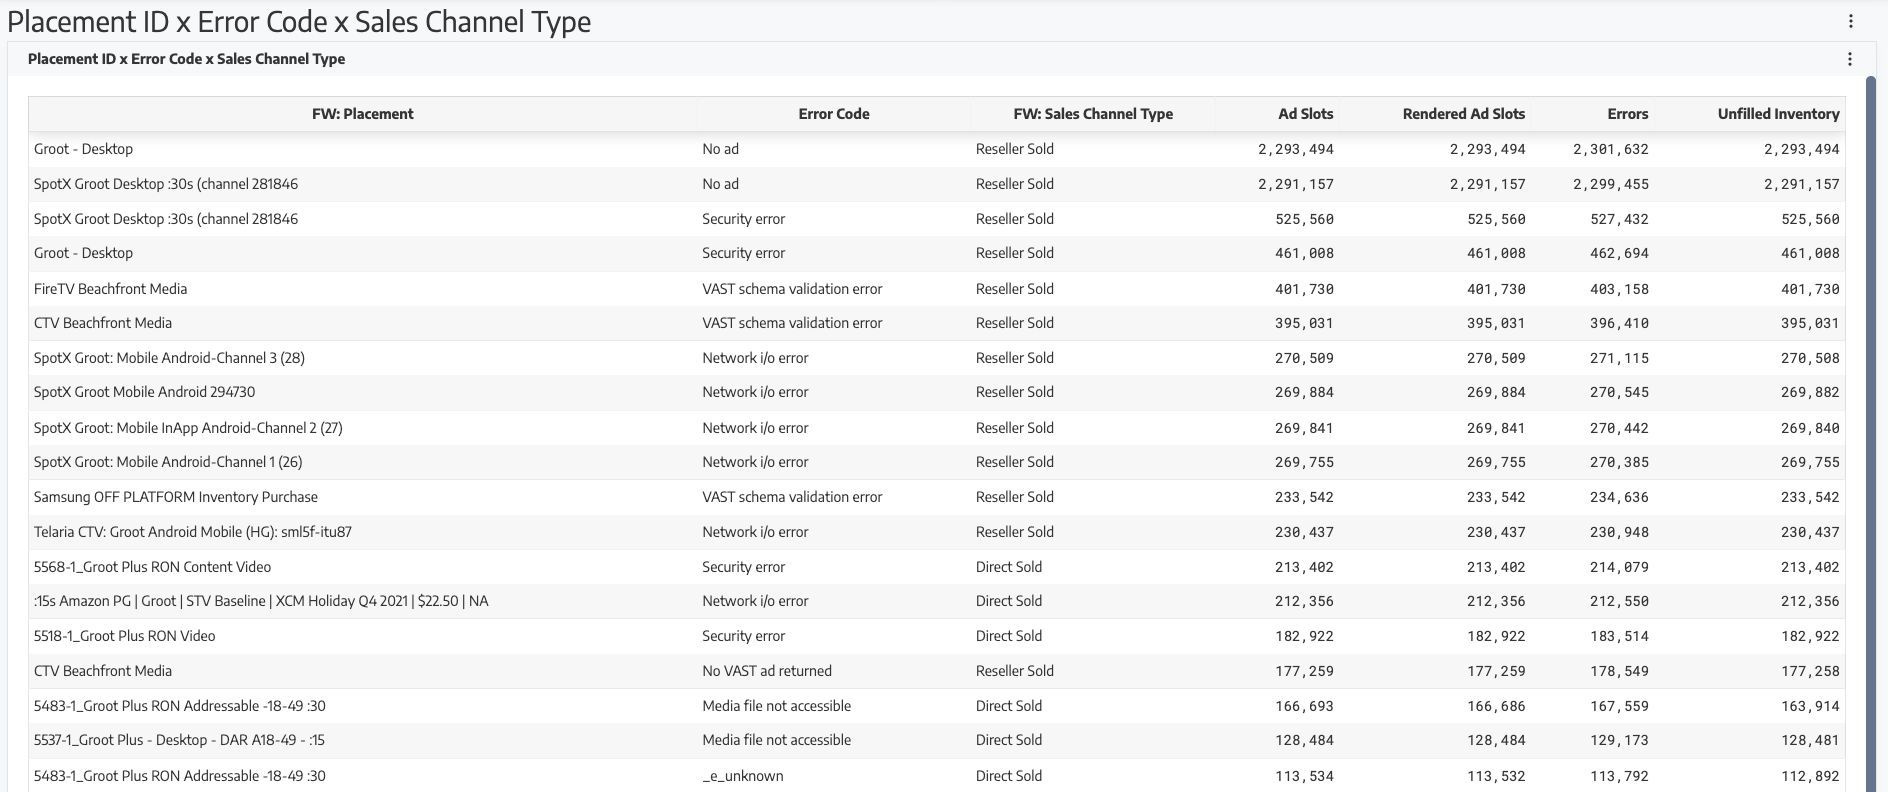Viewport: 1888px width, 792px height.
Task: Click the Rendered Ad Slots value 113,532
Action: 1497,777
